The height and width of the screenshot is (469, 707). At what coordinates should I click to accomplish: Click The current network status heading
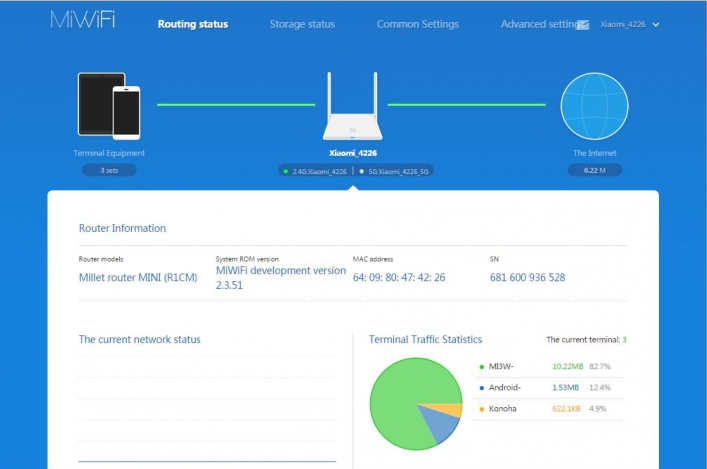140,340
